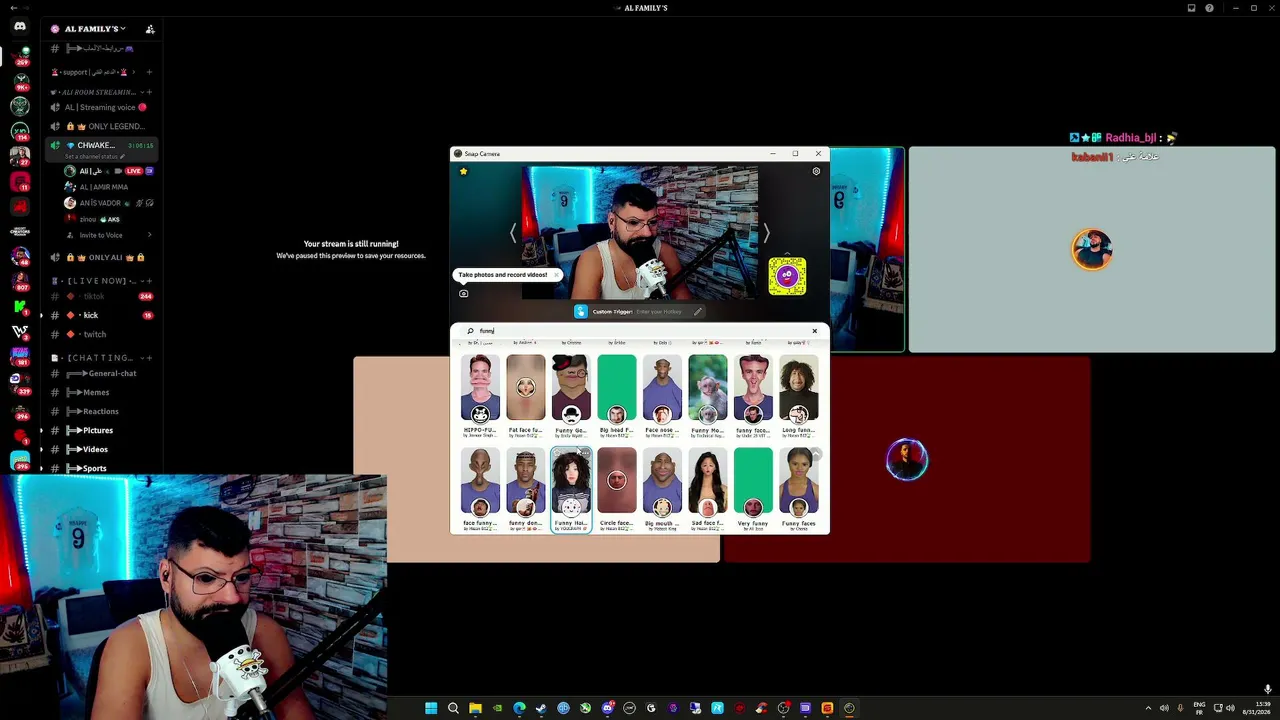Click Invite to Voice
The height and width of the screenshot is (720, 1280).
[102, 235]
